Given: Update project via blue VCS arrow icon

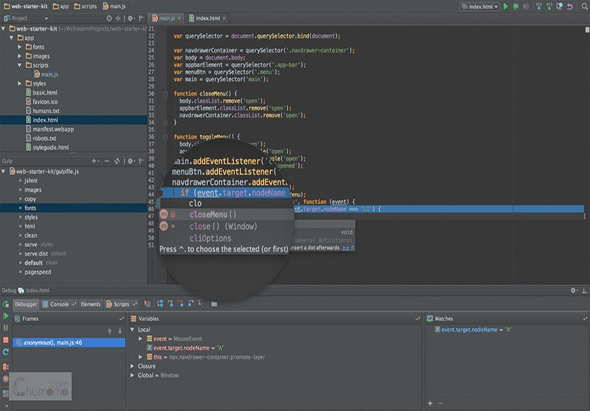Looking at the screenshot, I should pyautogui.click(x=539, y=6).
